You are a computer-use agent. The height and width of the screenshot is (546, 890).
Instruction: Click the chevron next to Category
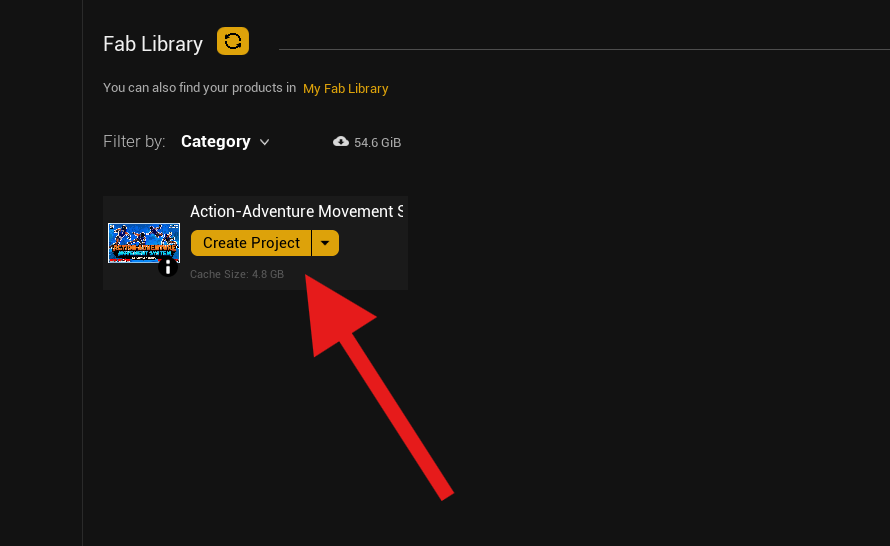(265, 142)
